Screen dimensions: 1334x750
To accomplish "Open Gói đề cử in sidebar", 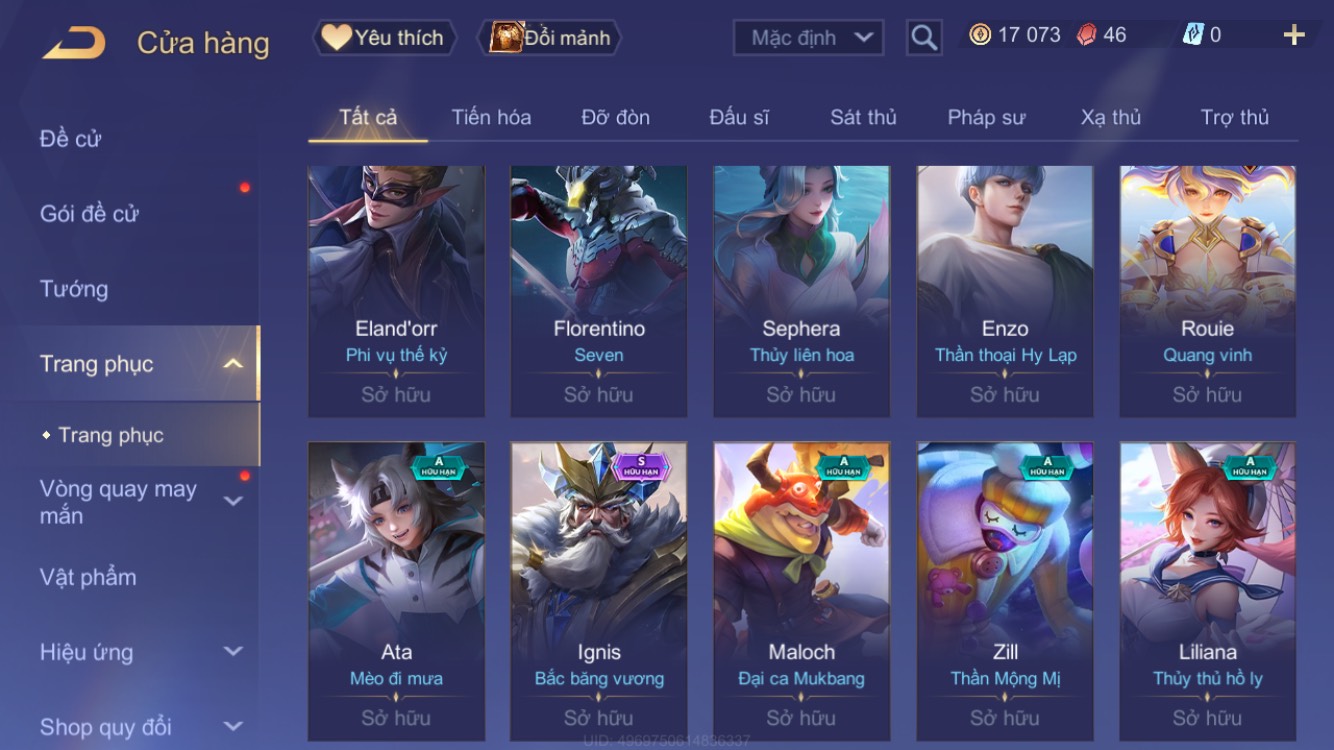I will (x=89, y=213).
